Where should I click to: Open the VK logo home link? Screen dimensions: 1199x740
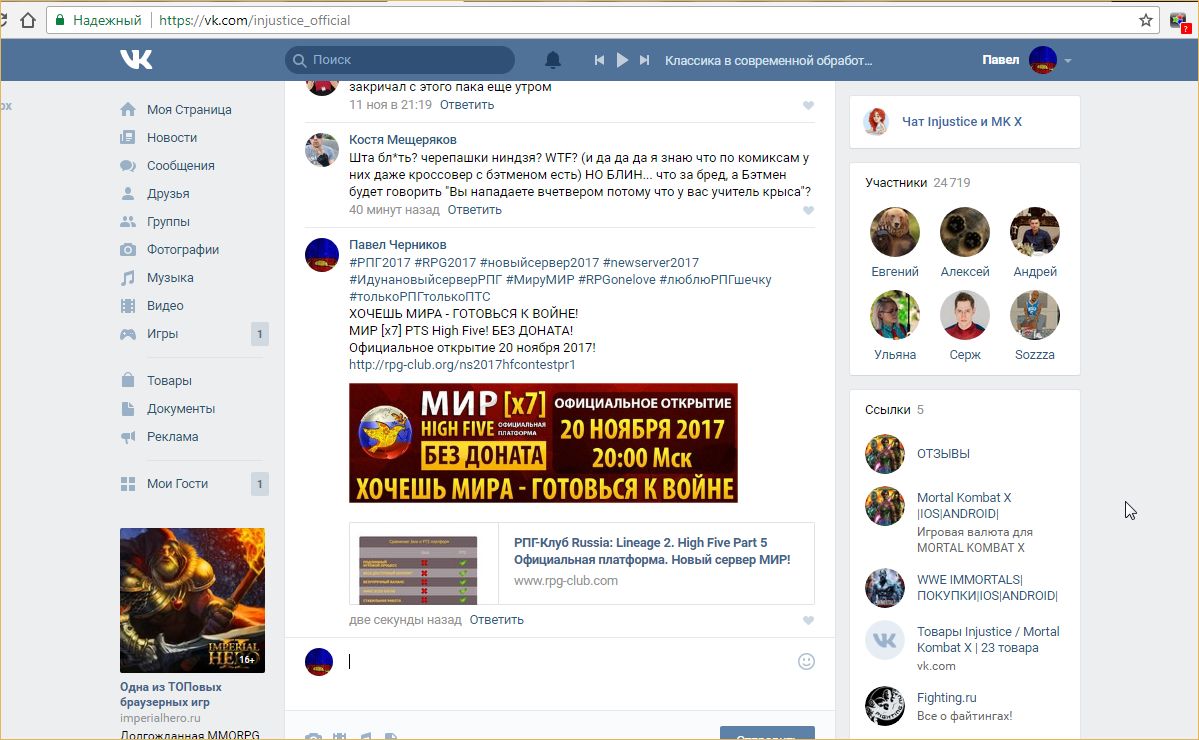[136, 60]
